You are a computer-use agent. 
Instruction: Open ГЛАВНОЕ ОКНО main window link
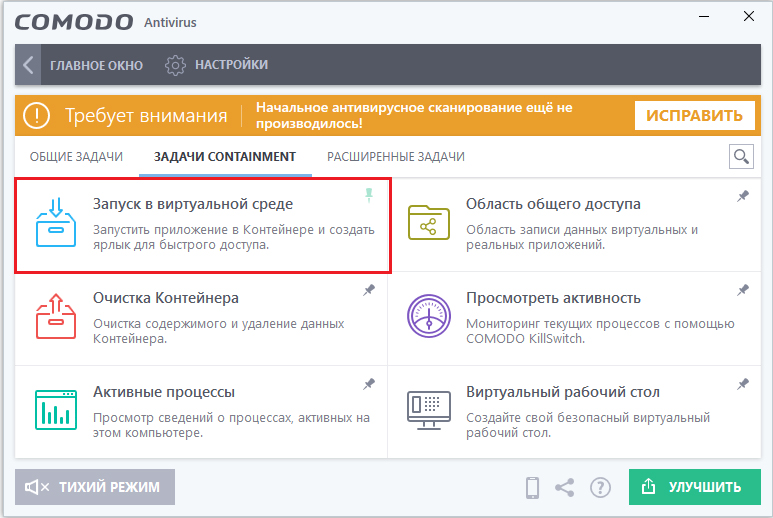coord(96,65)
